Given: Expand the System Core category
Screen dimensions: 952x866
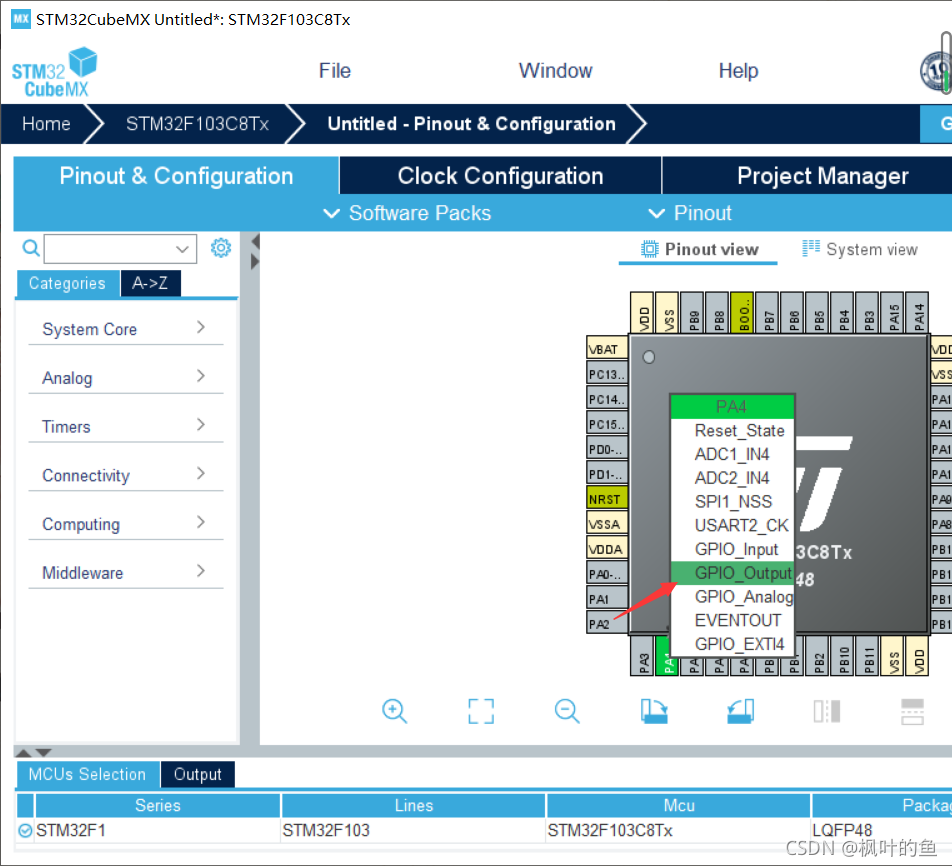Looking at the screenshot, I should [x=126, y=329].
